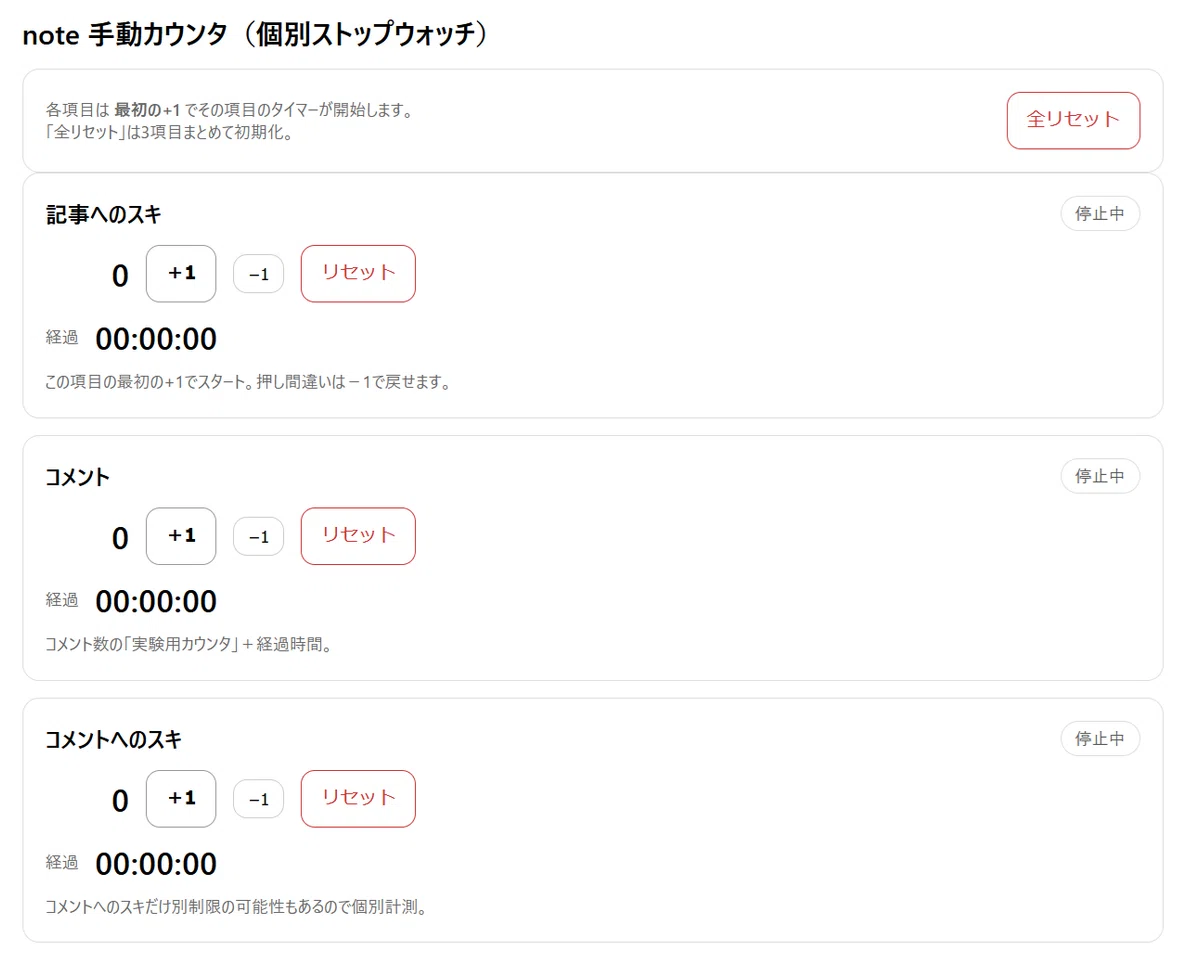1200x976 pixels.
Task: Click the count value in コメント card
Action: point(120,538)
